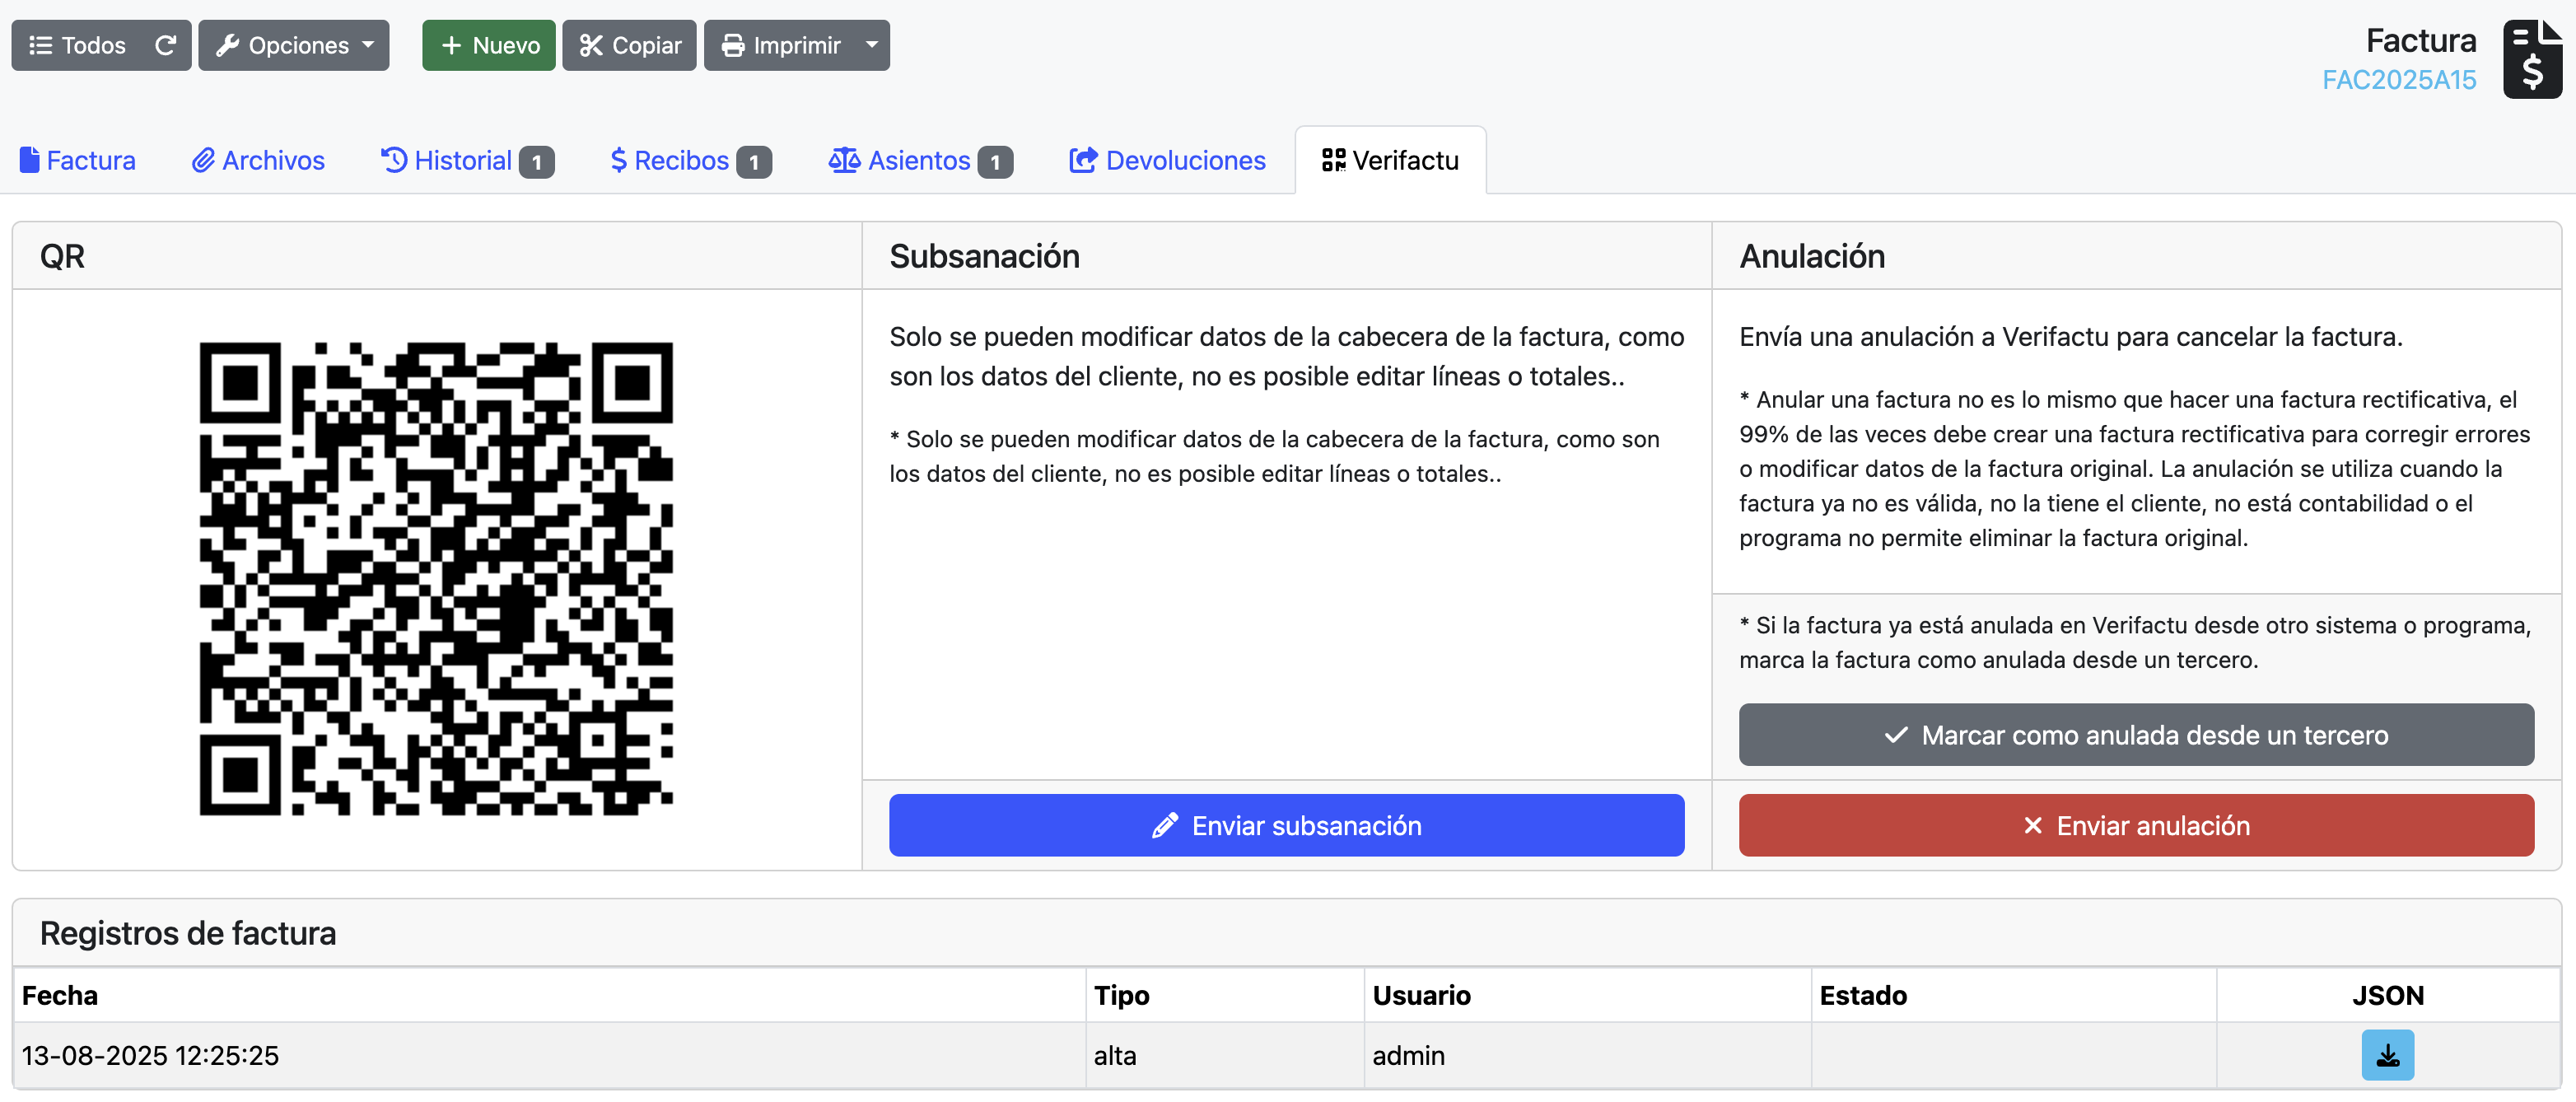Click the scales icon next to Asientos
This screenshot has height=1102, width=2576.
click(x=845, y=160)
